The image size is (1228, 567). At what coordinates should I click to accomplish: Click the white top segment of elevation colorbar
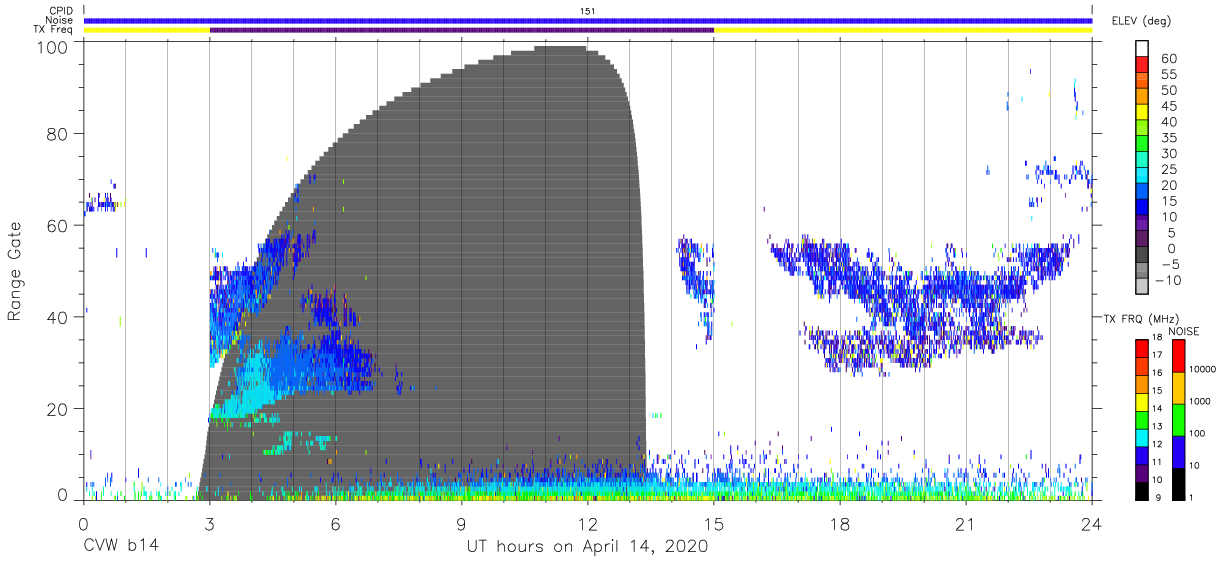[1142, 47]
